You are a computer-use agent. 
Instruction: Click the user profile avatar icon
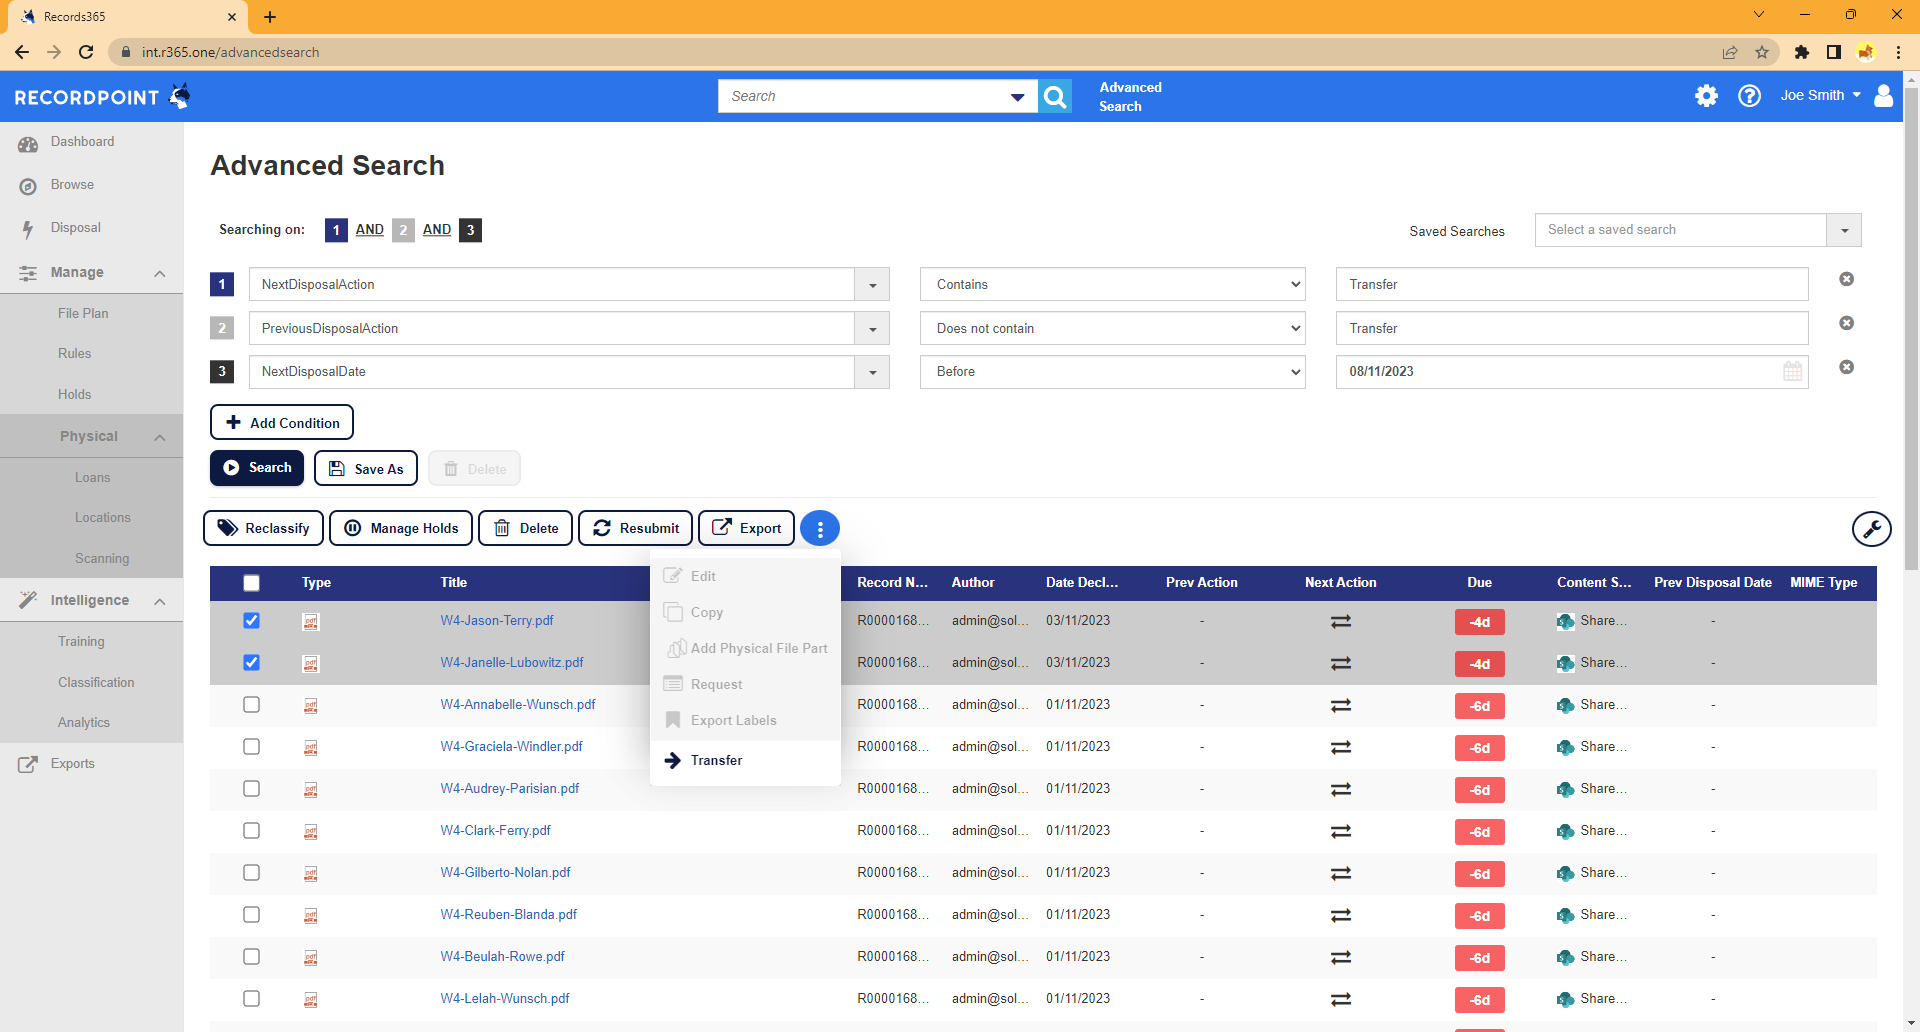tap(1883, 96)
